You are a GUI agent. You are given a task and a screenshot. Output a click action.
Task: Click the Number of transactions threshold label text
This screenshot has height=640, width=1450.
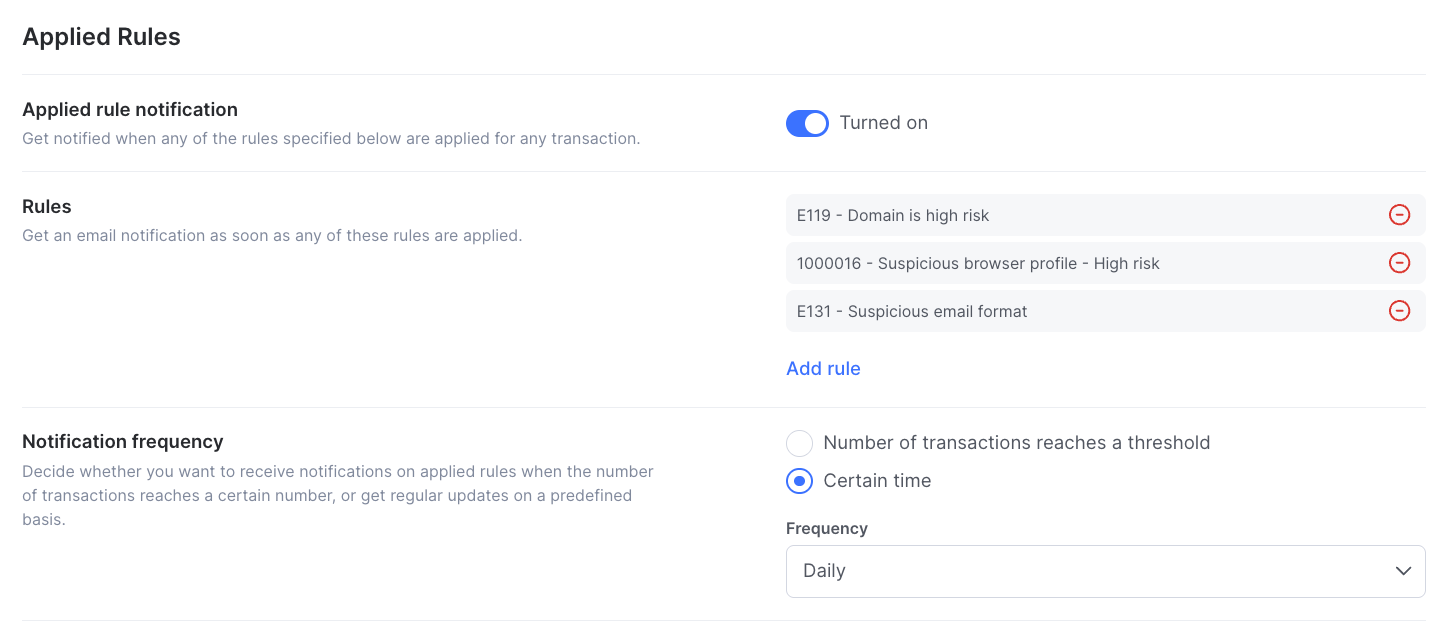(x=1017, y=443)
